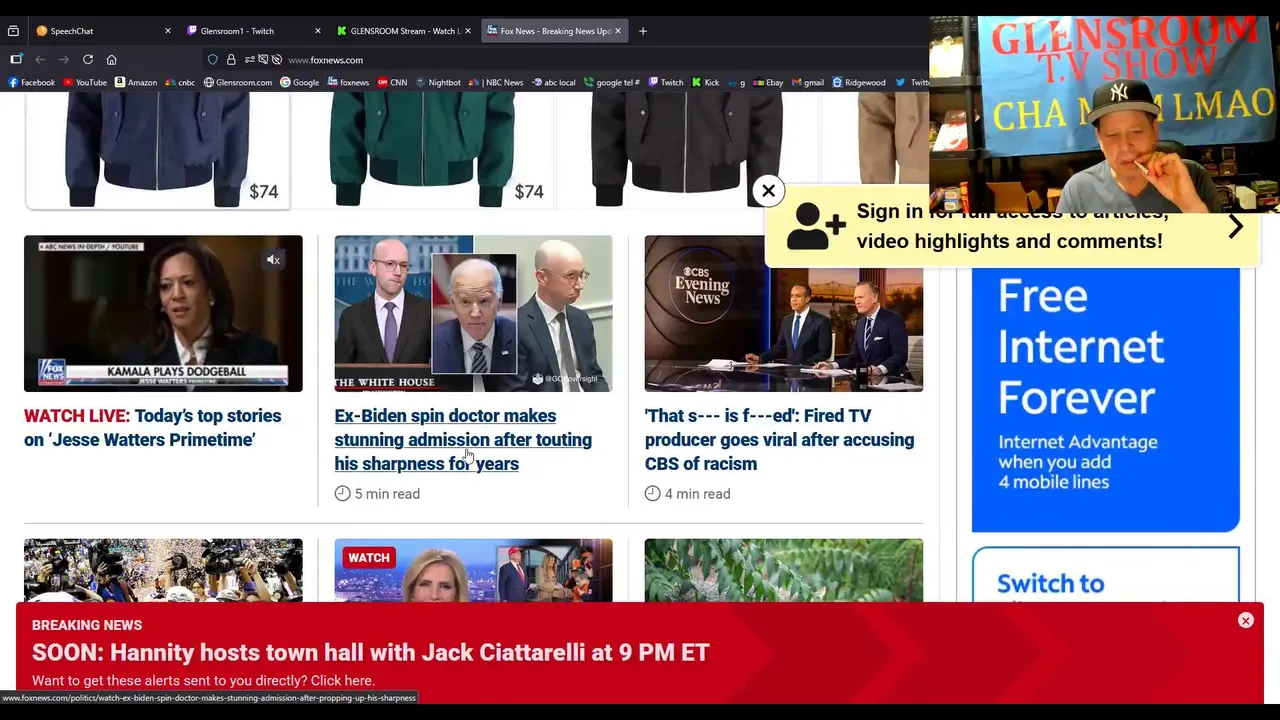Image resolution: width=1280 pixels, height=720 pixels.
Task: Open 'Today's top stories on Jesse Watters Primetime'
Action: pyautogui.click(x=153, y=428)
